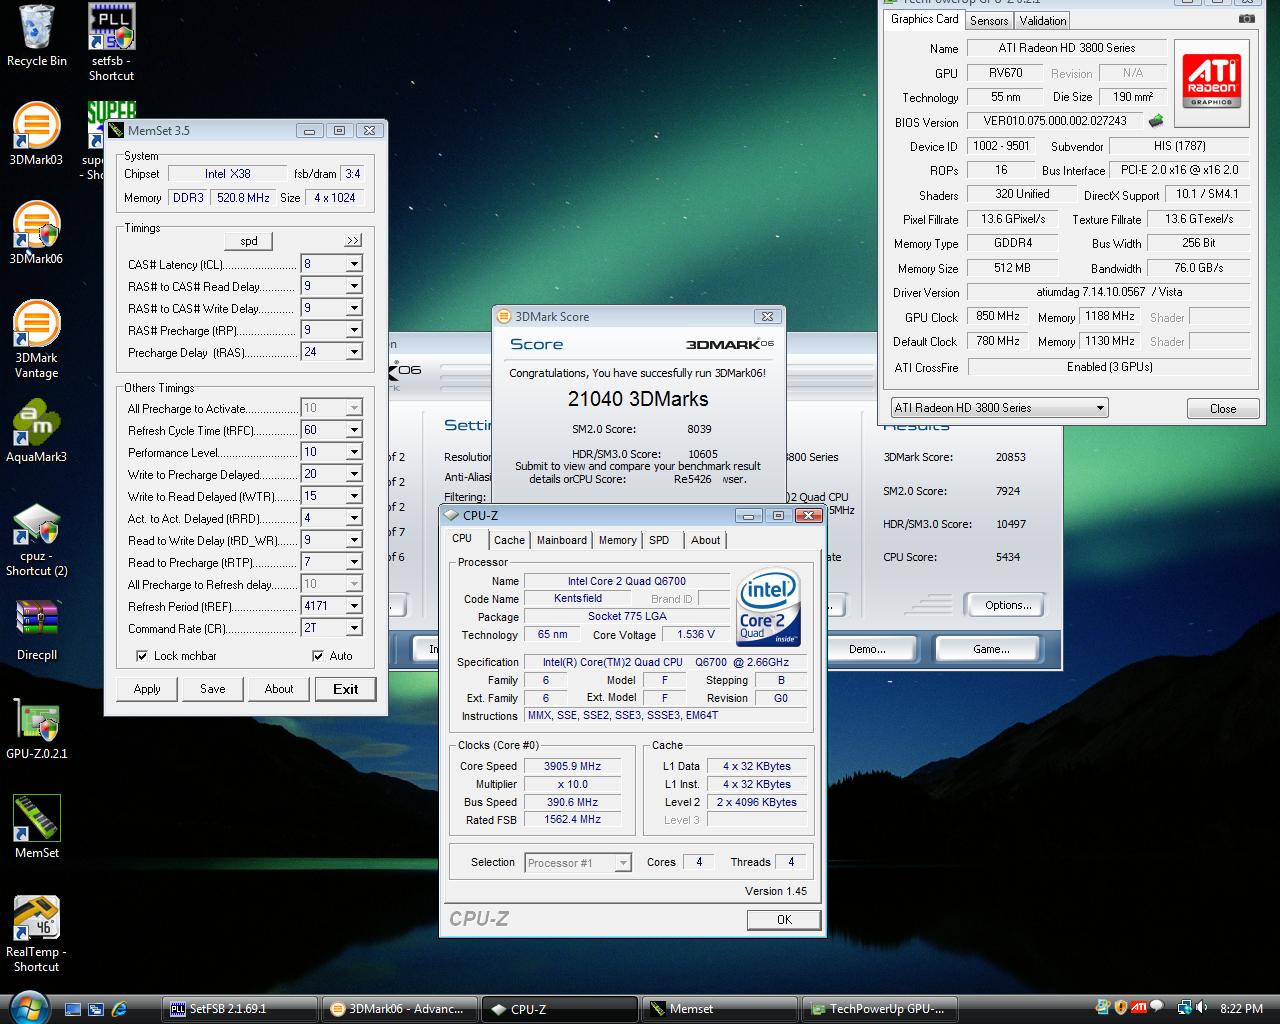Open the Write to Read Delayed (tWTR) dropdown
Viewport: 1280px width, 1024px height.
coord(353,496)
